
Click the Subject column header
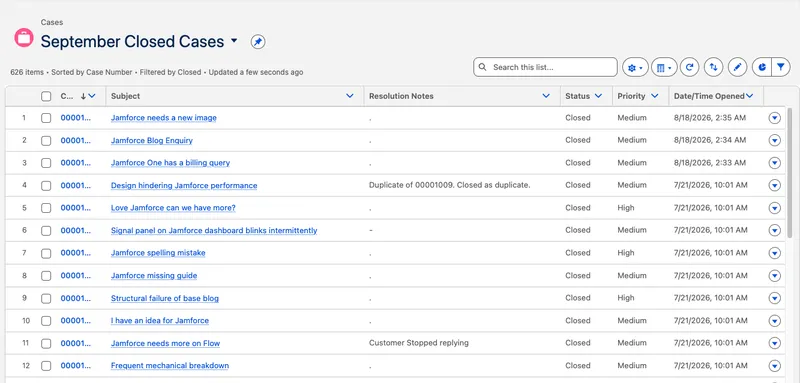[x=126, y=96]
